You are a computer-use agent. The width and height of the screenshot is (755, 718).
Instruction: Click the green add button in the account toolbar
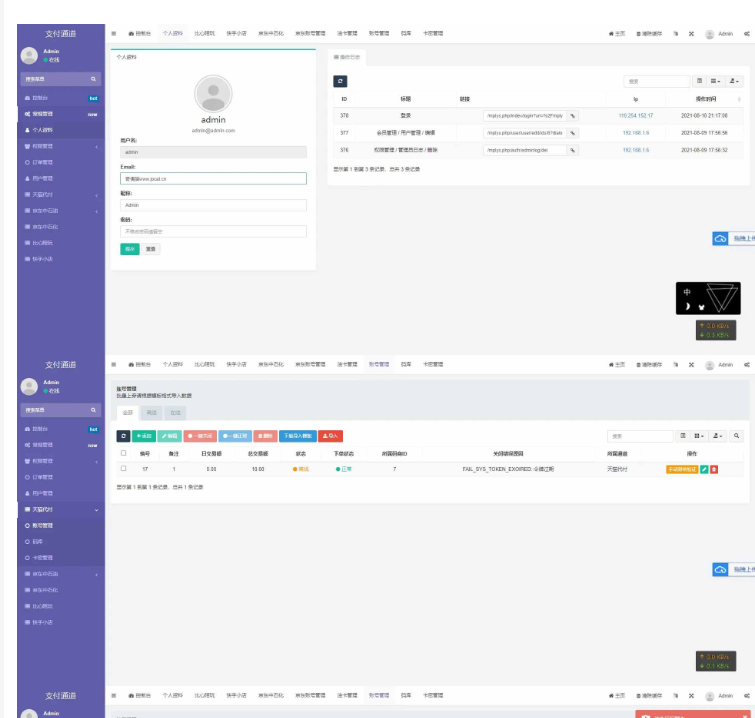144,436
